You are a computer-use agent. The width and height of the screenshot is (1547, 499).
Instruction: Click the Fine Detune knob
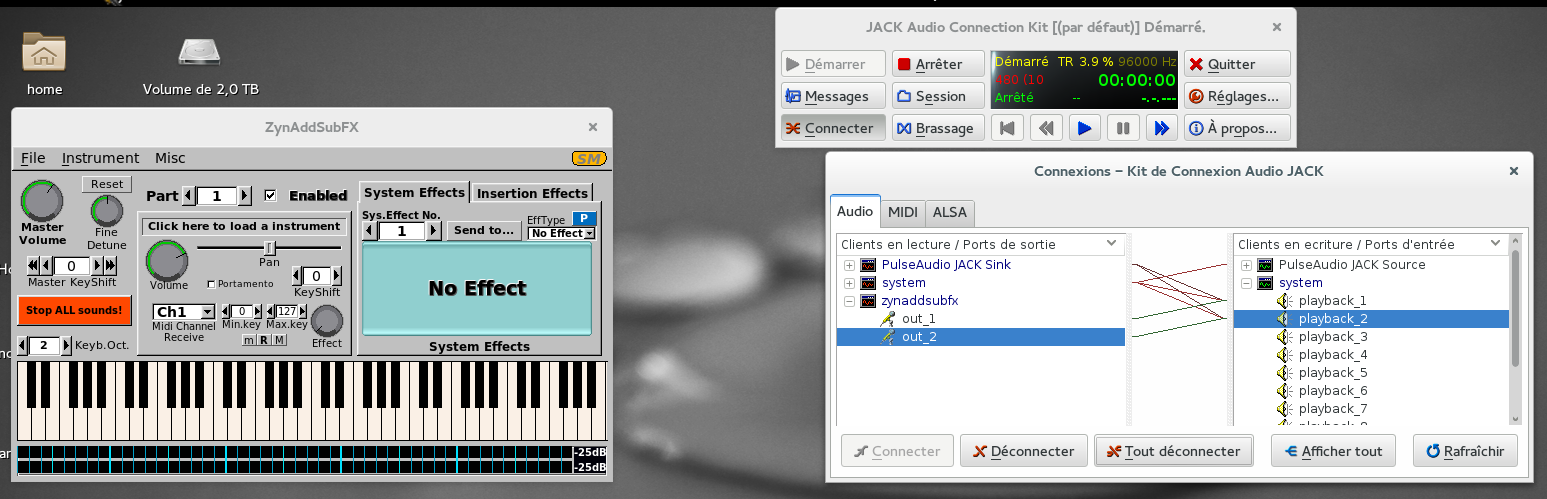pos(107,211)
